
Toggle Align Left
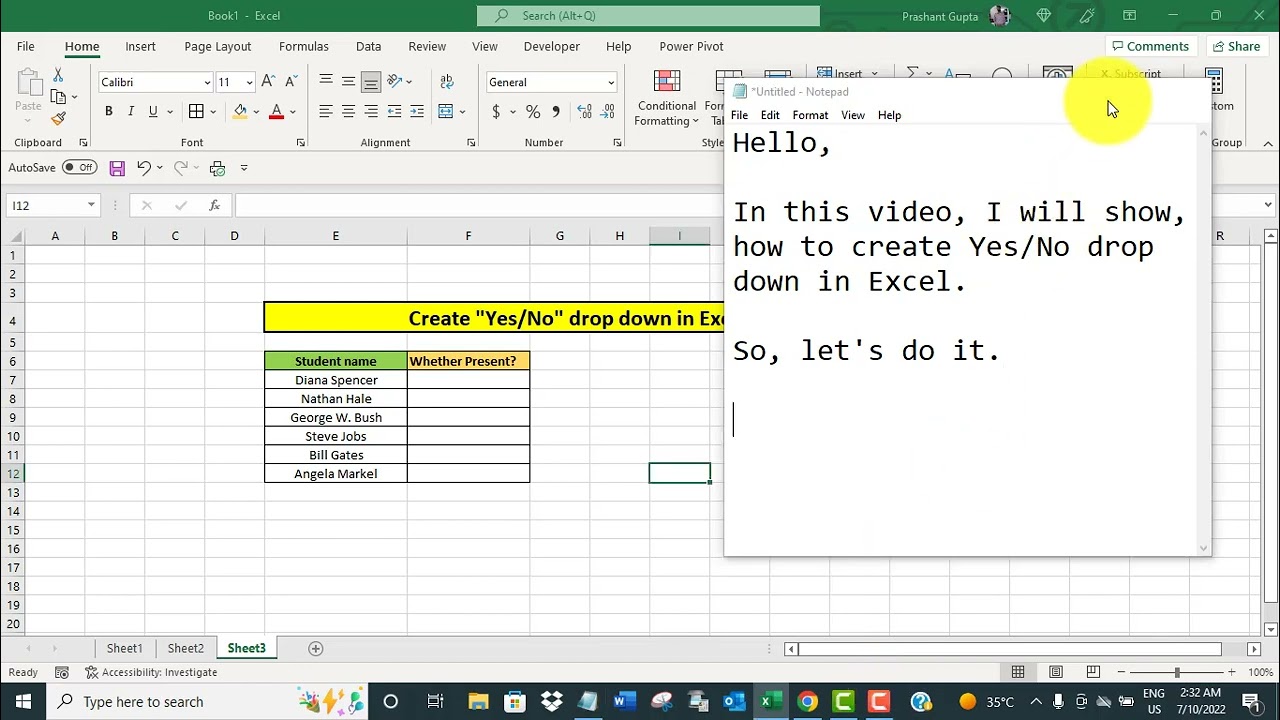click(326, 111)
